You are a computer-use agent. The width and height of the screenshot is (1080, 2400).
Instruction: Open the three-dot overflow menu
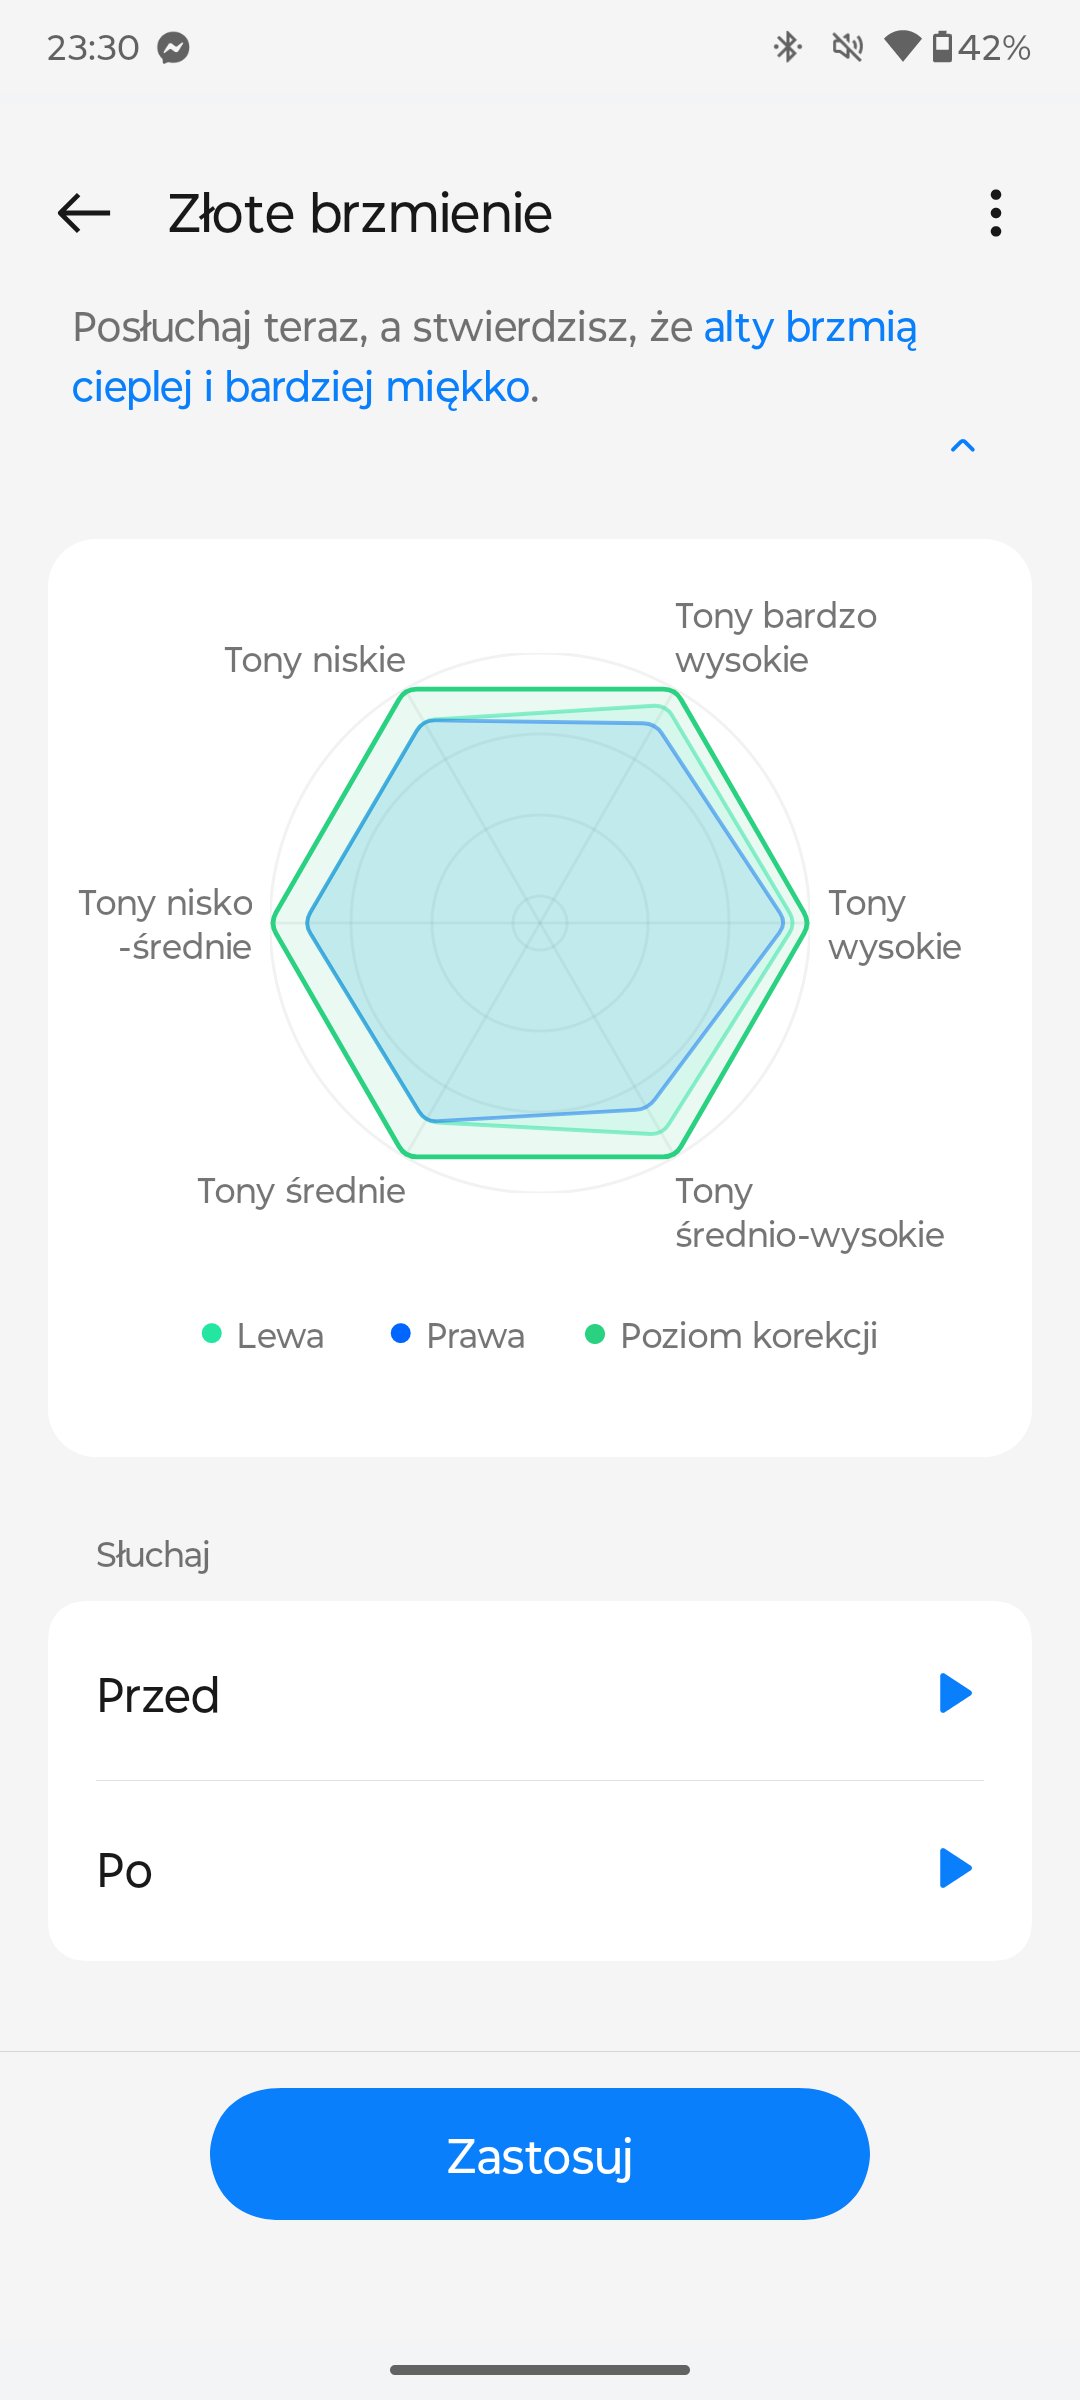[x=995, y=213]
